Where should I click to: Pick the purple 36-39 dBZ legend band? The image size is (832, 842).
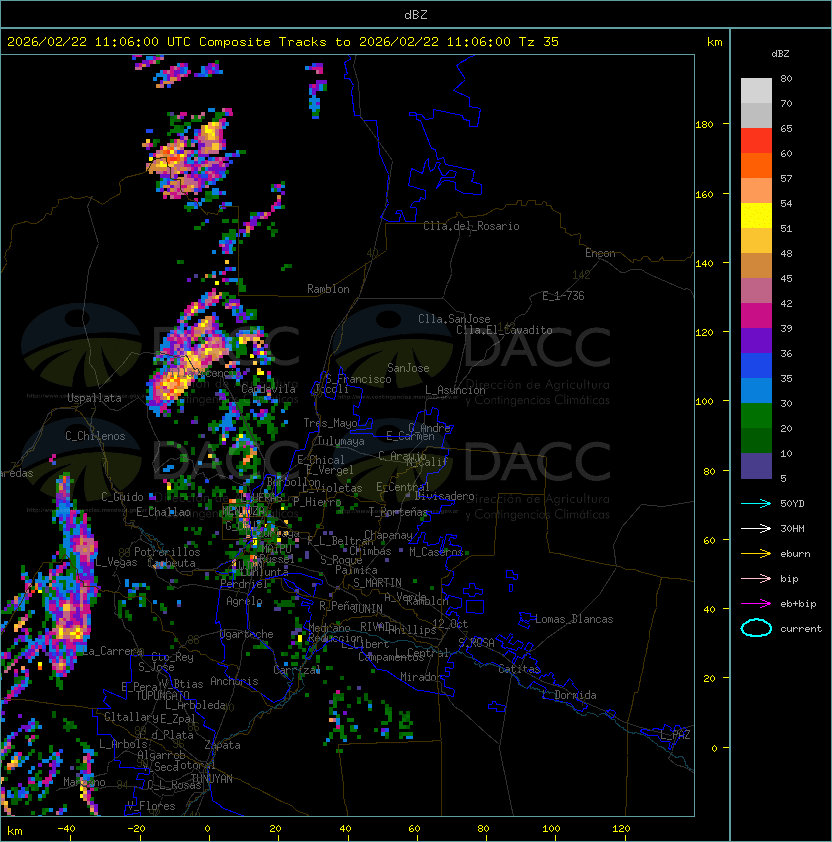[756, 340]
